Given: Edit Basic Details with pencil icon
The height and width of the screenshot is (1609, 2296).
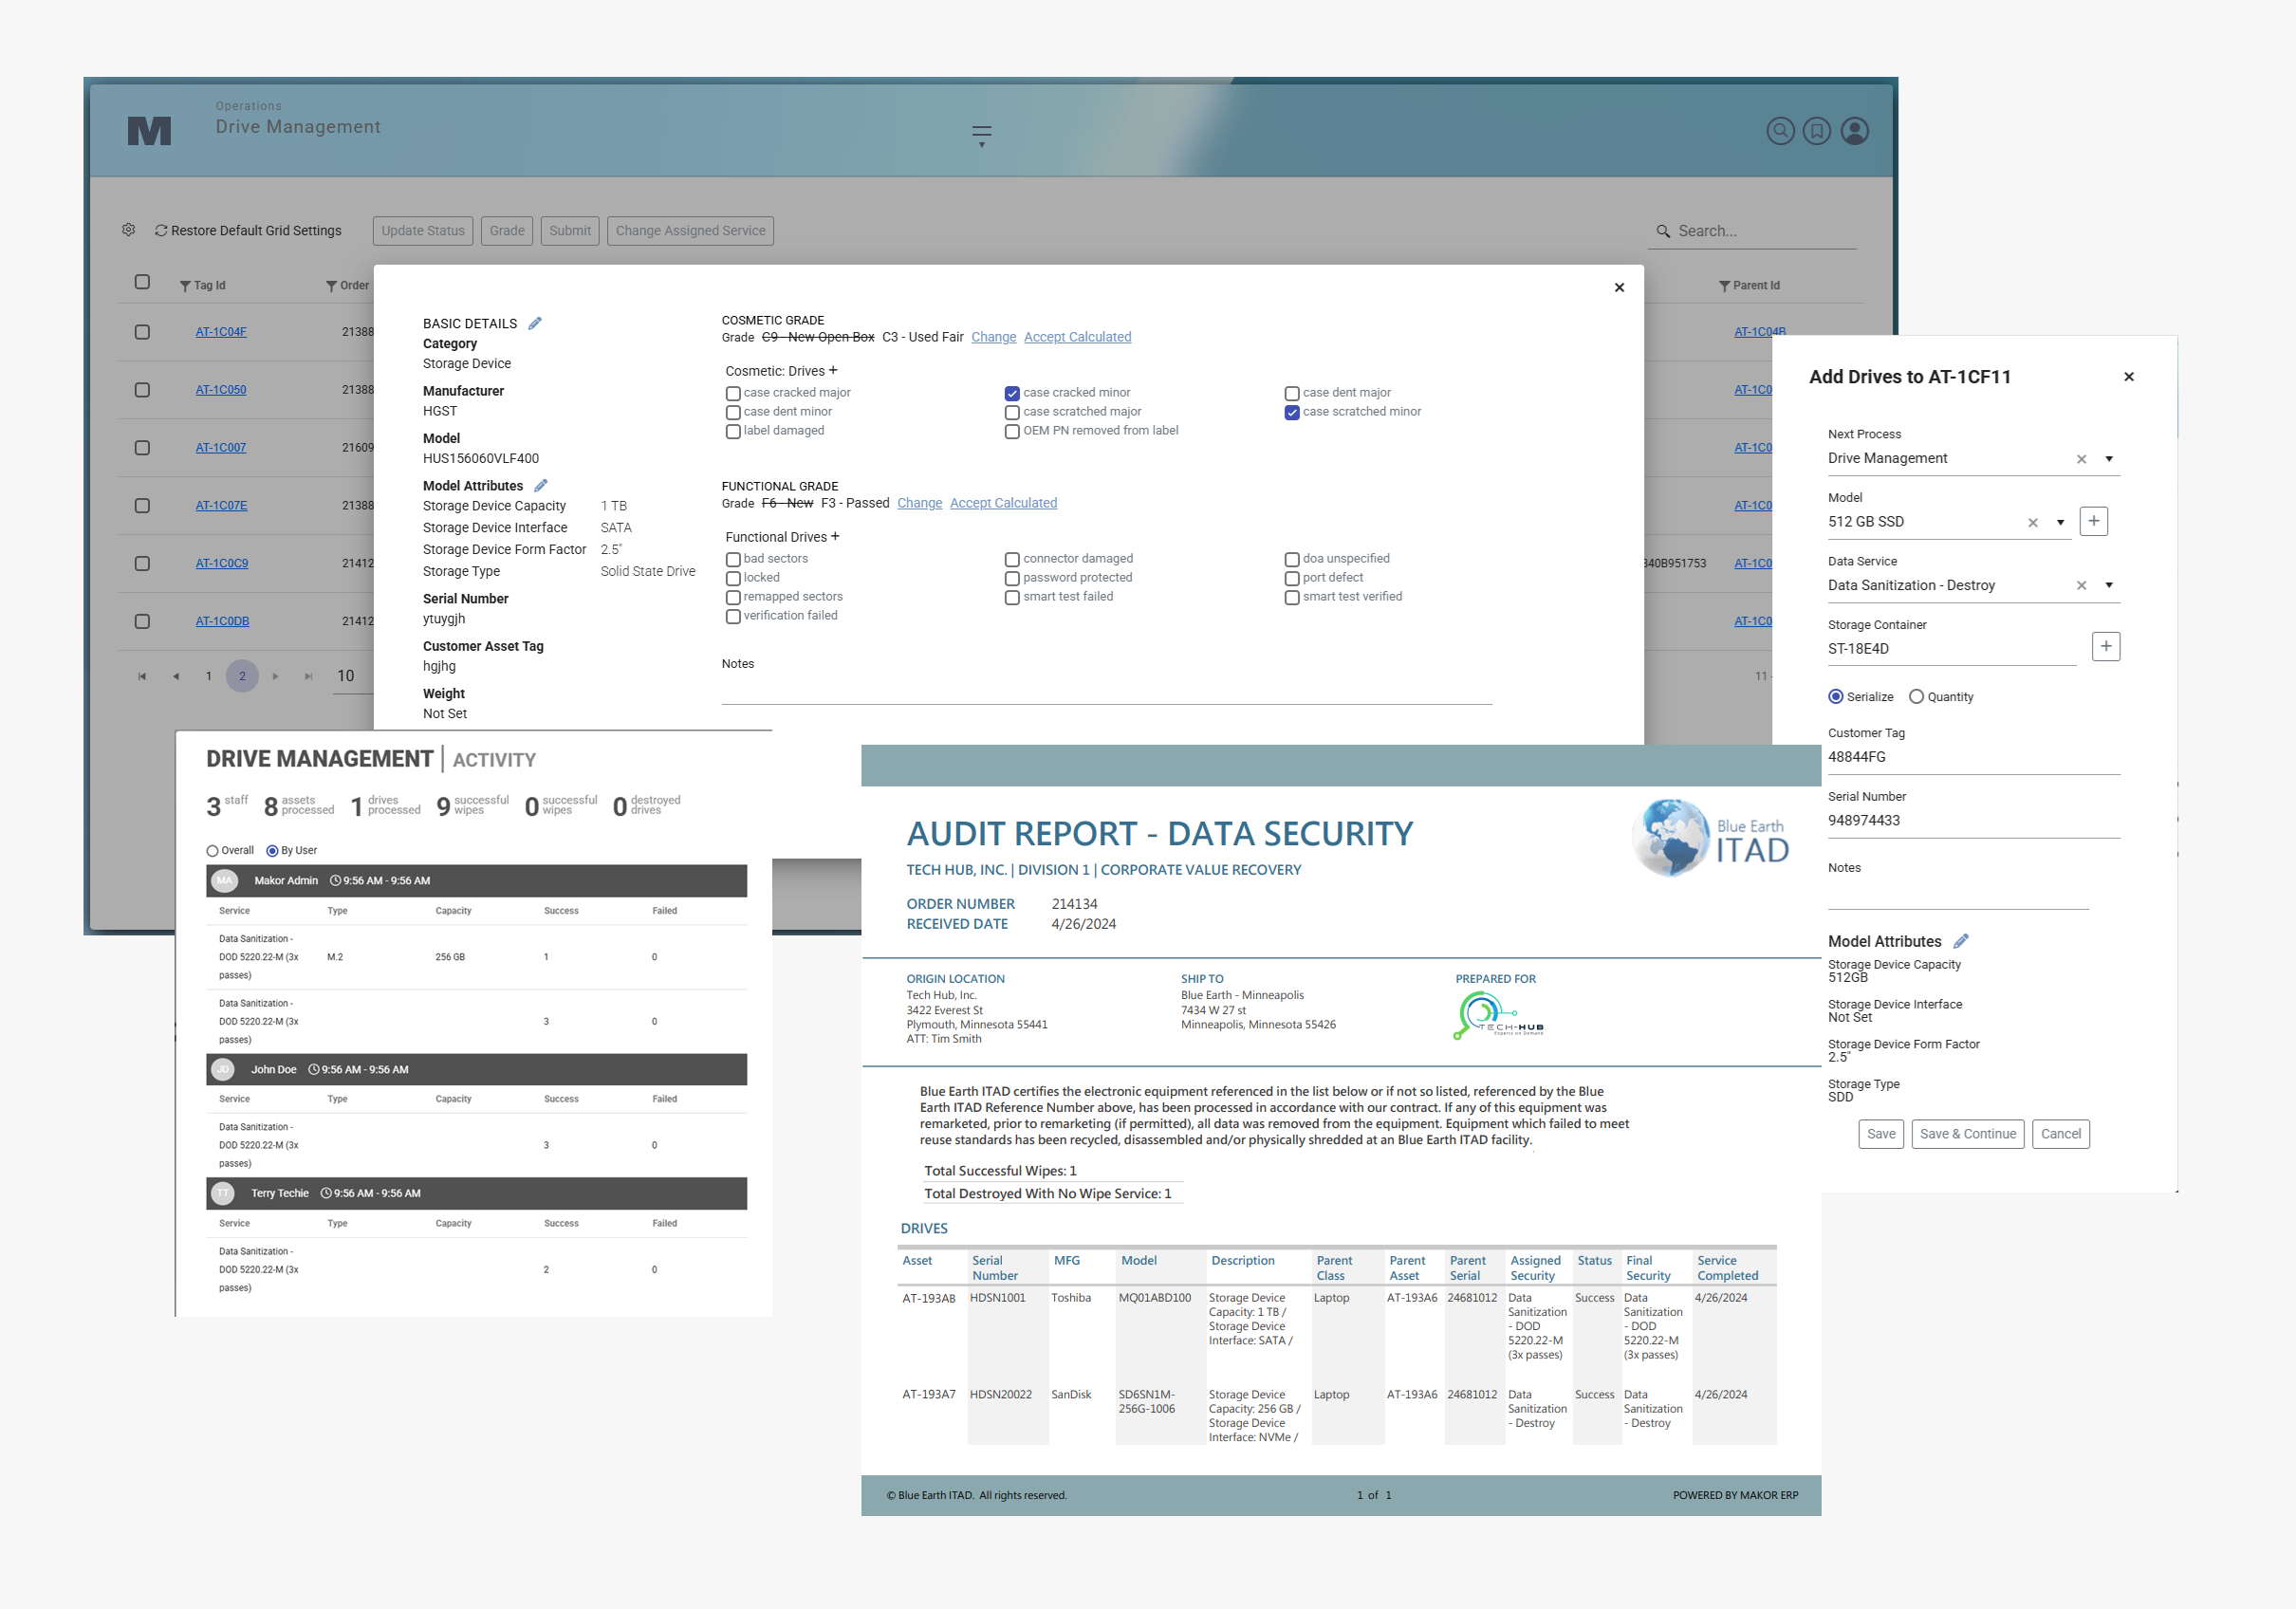Looking at the screenshot, I should click(535, 323).
